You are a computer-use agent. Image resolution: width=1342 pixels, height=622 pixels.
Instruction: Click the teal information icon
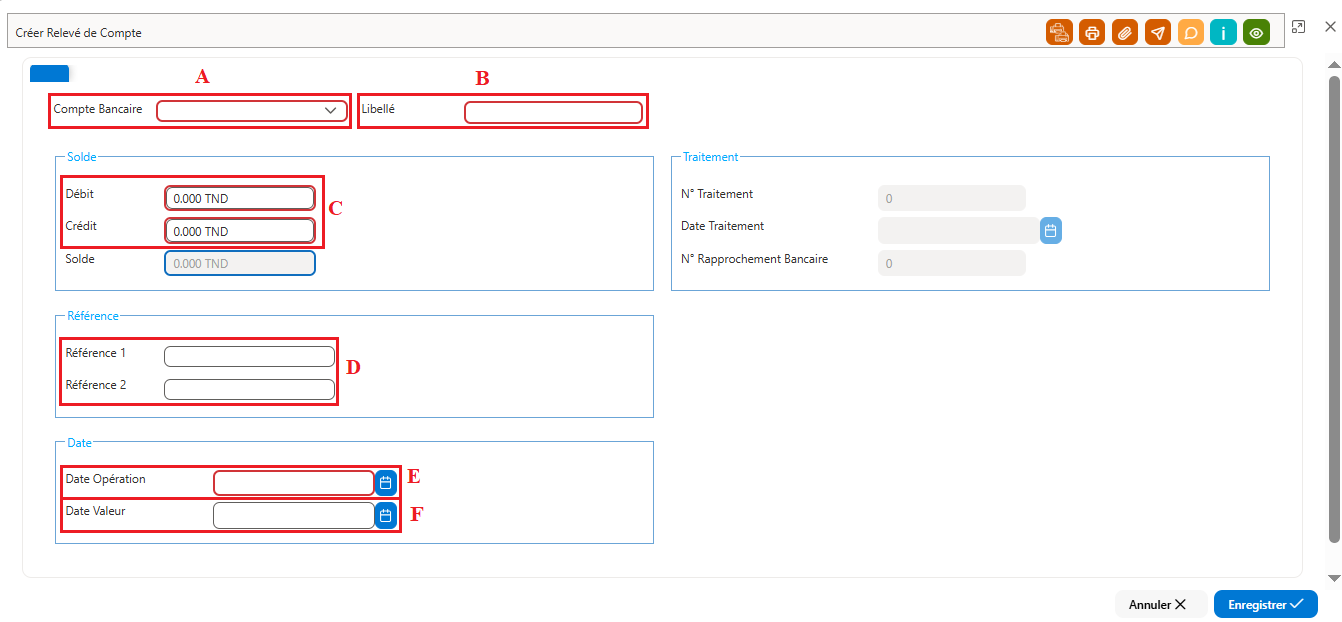[x=1224, y=32]
